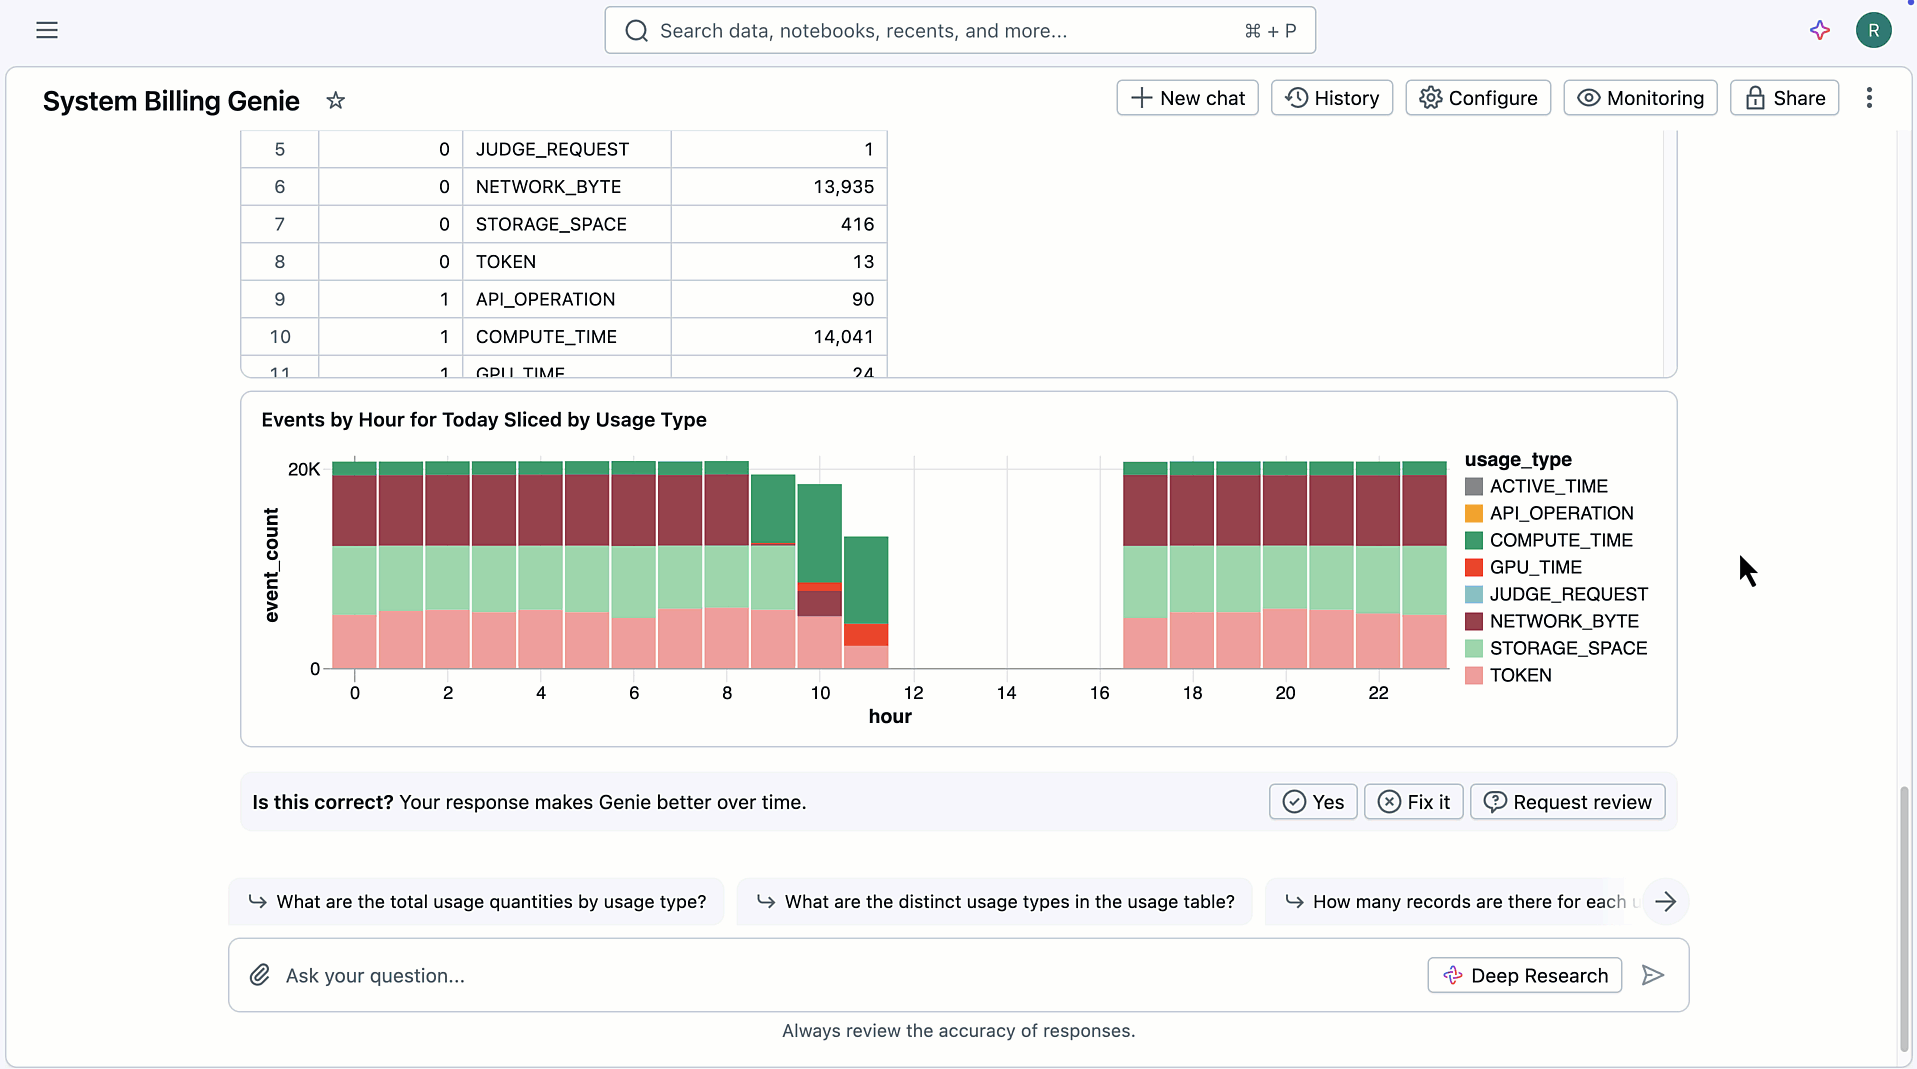1917x1069 pixels.
Task: Toggle Deep Research mode
Action: [1524, 975]
